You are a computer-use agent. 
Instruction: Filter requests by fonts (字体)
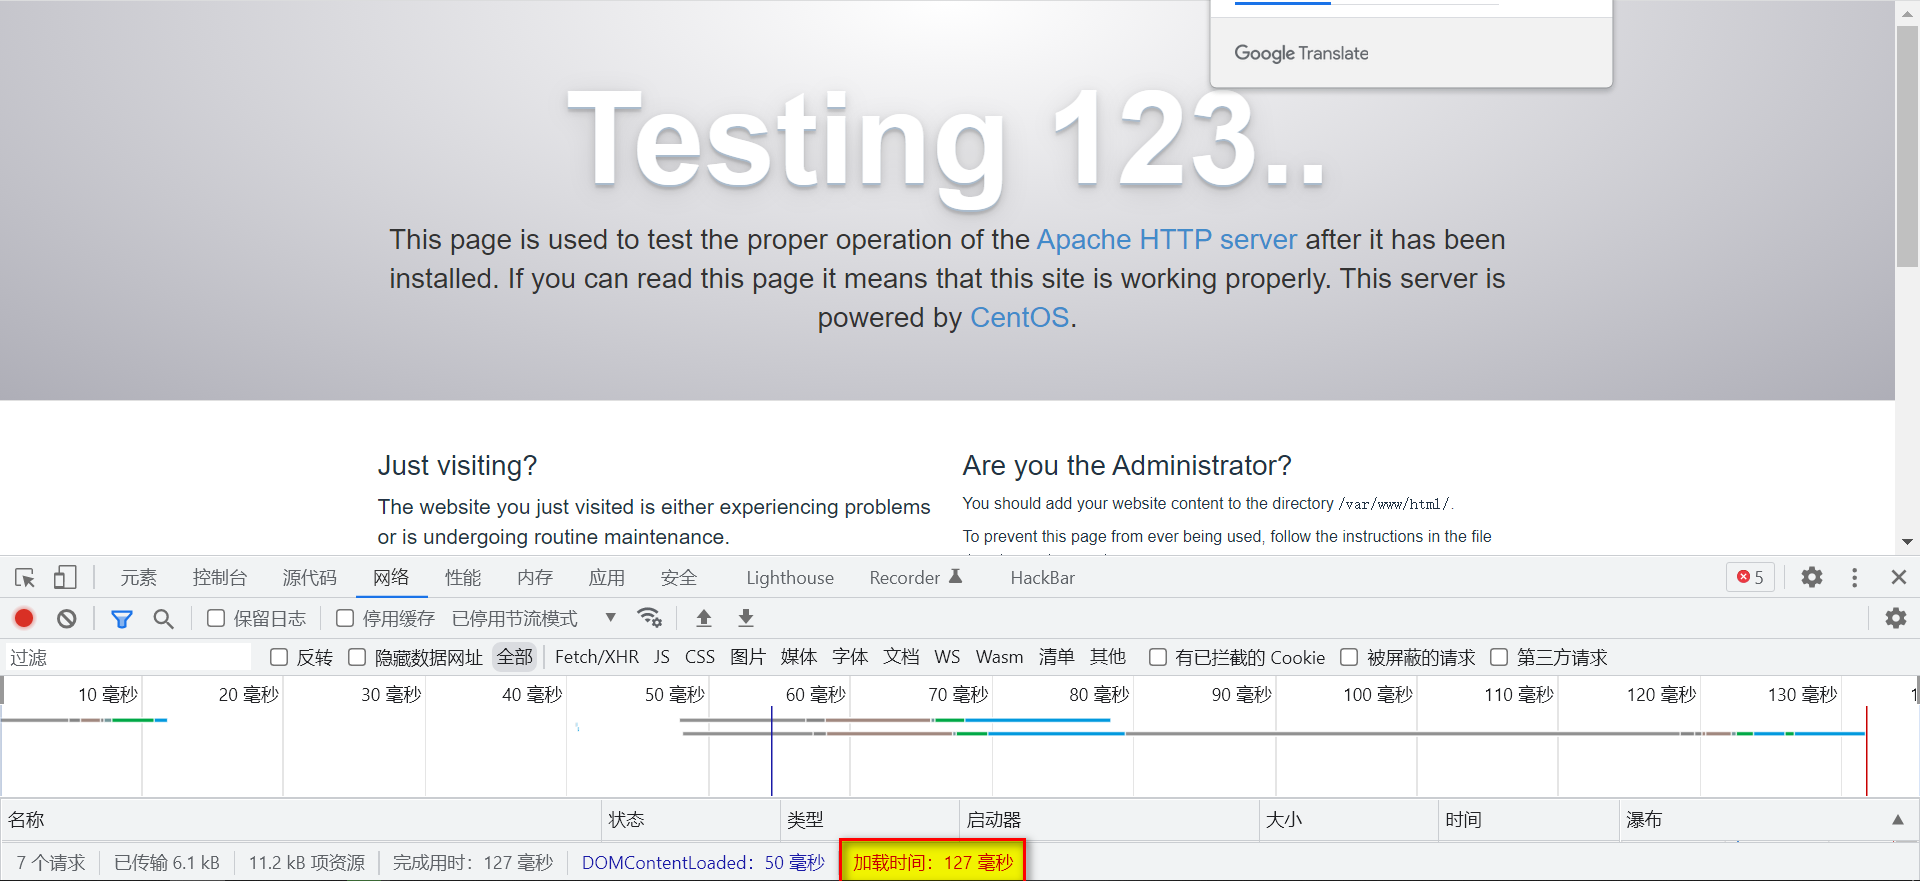850,657
